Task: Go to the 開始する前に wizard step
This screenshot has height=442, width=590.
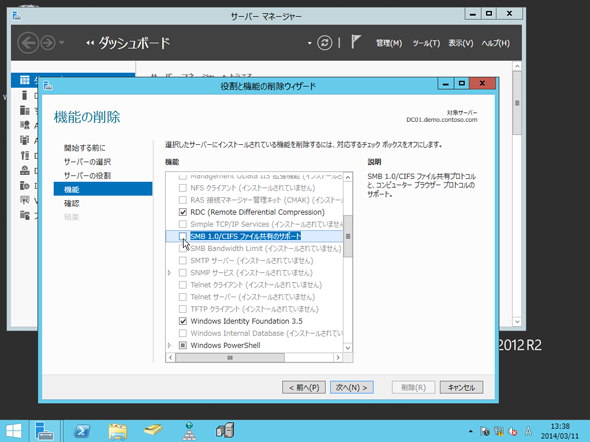Action: click(85, 148)
